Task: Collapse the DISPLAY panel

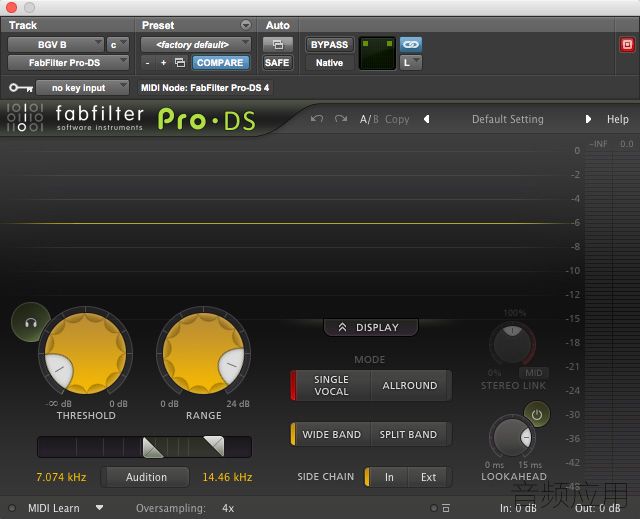Action: [370, 327]
